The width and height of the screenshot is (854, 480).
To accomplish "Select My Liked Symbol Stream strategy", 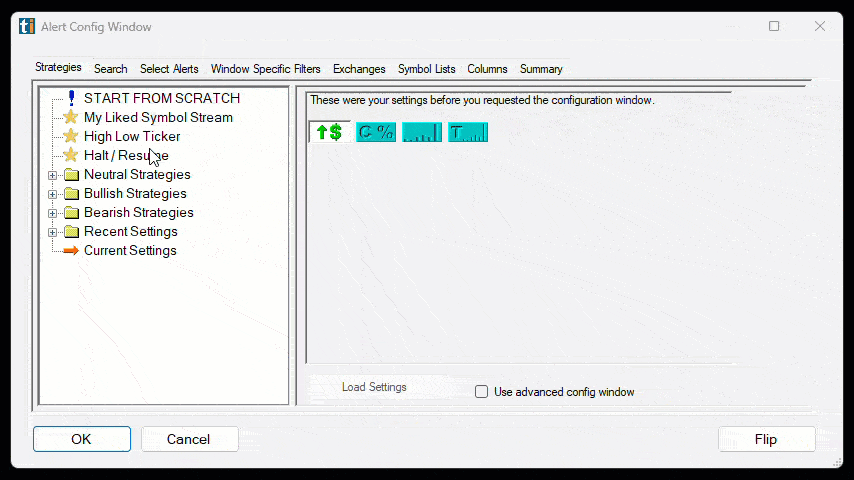I will click(158, 117).
